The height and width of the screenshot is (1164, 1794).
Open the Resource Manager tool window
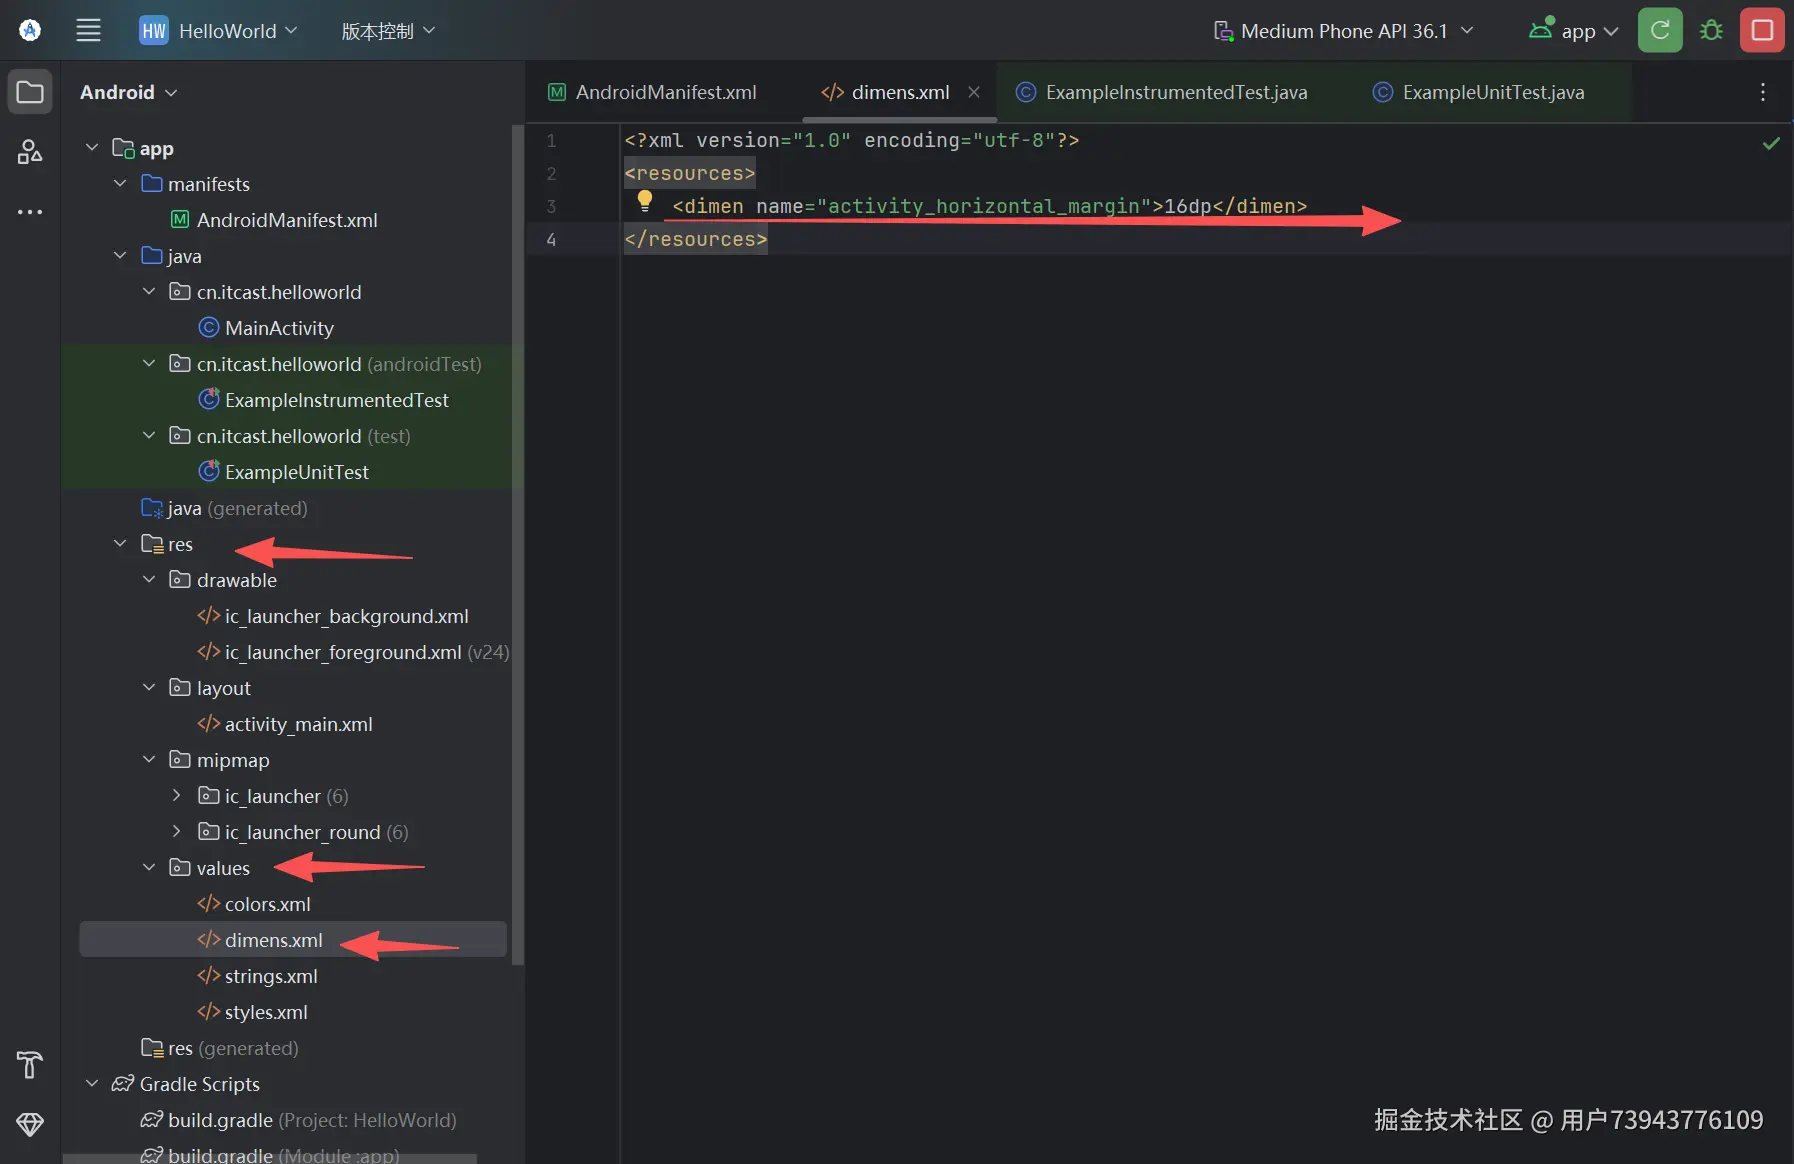click(x=30, y=151)
